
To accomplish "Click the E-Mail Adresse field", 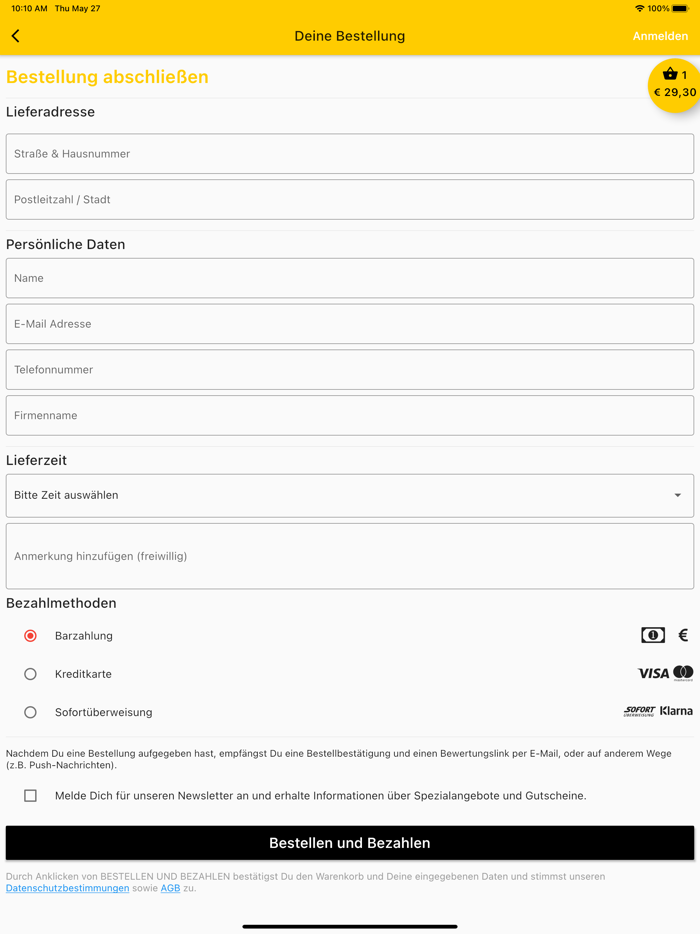I will (x=350, y=324).
